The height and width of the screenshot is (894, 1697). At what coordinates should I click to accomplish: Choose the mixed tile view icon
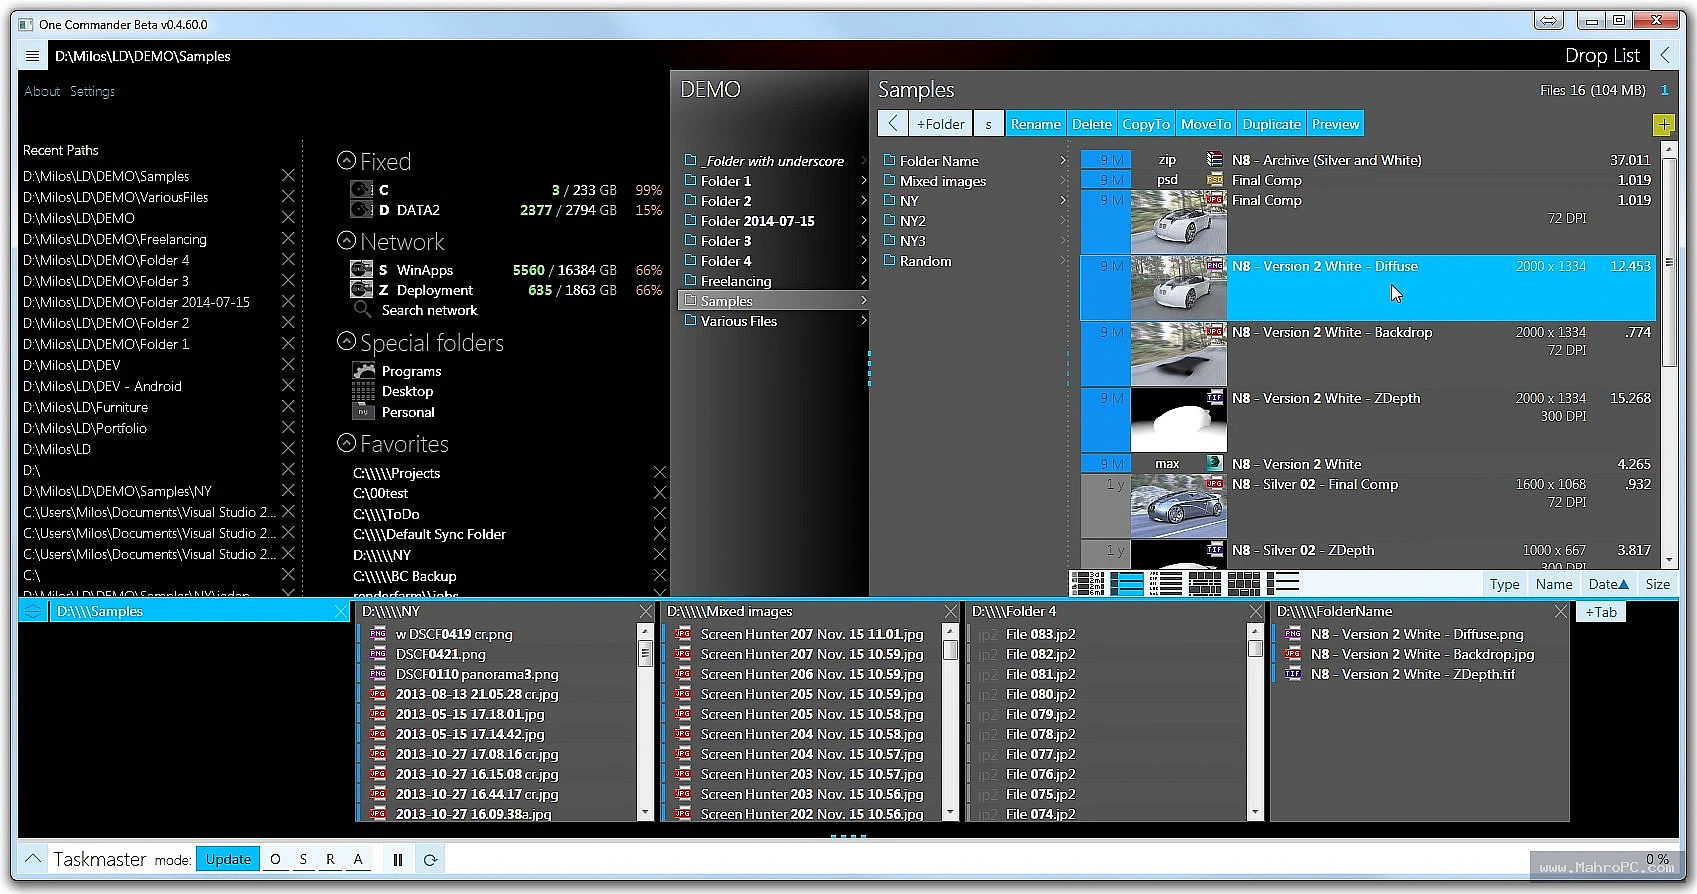1204,583
